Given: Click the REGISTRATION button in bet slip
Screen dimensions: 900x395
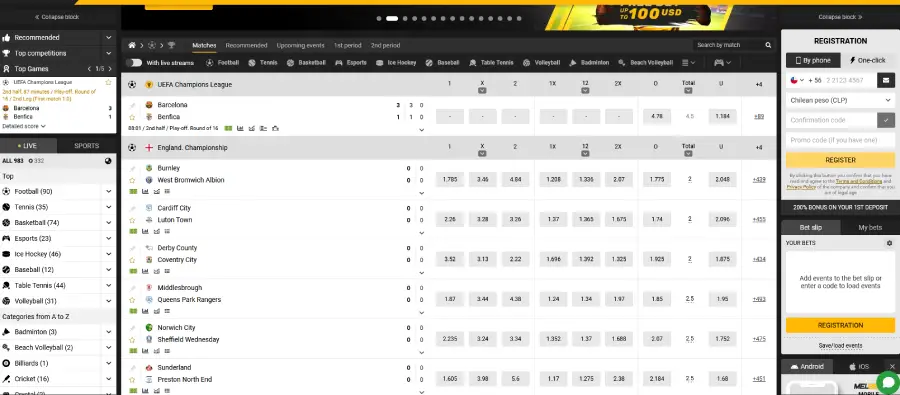Looking at the screenshot, I should click(x=840, y=326).
